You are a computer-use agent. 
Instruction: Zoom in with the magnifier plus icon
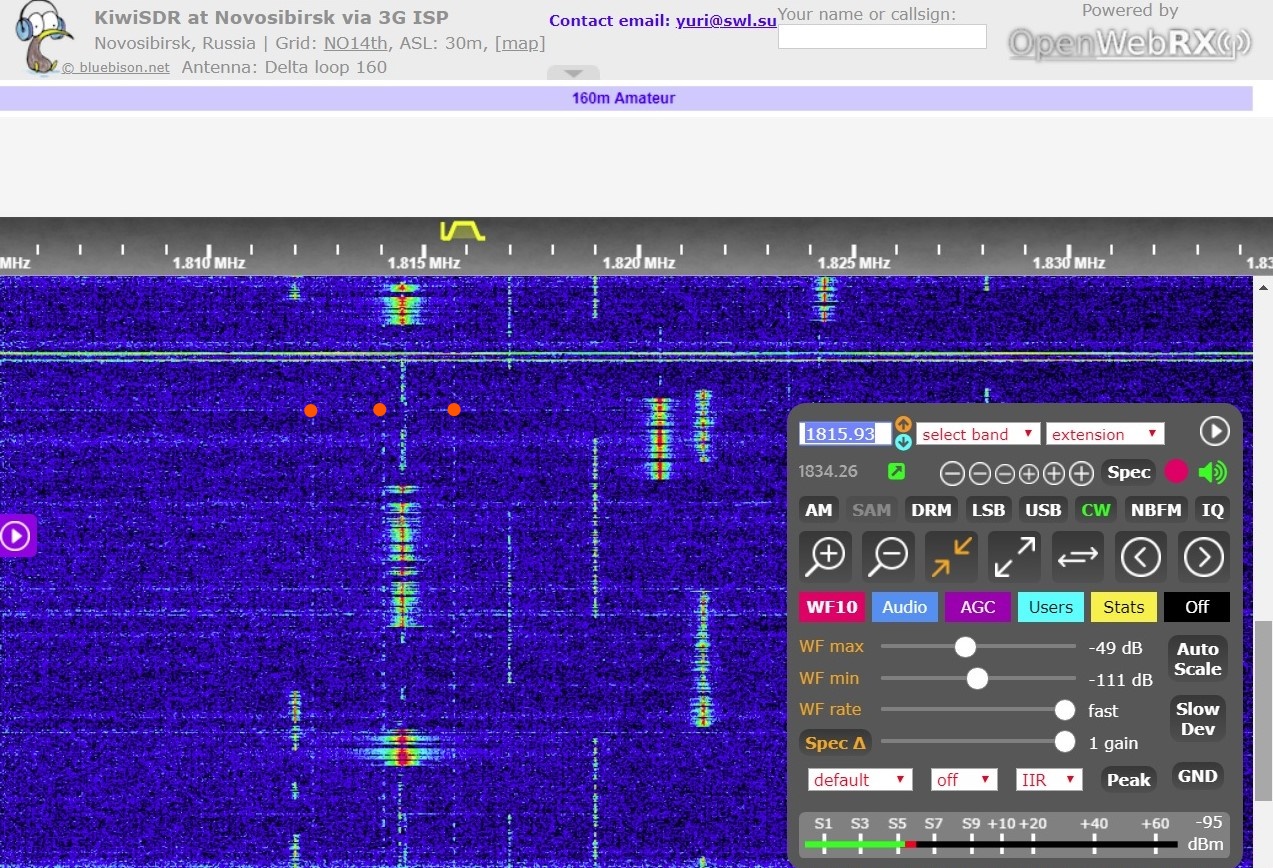826,556
